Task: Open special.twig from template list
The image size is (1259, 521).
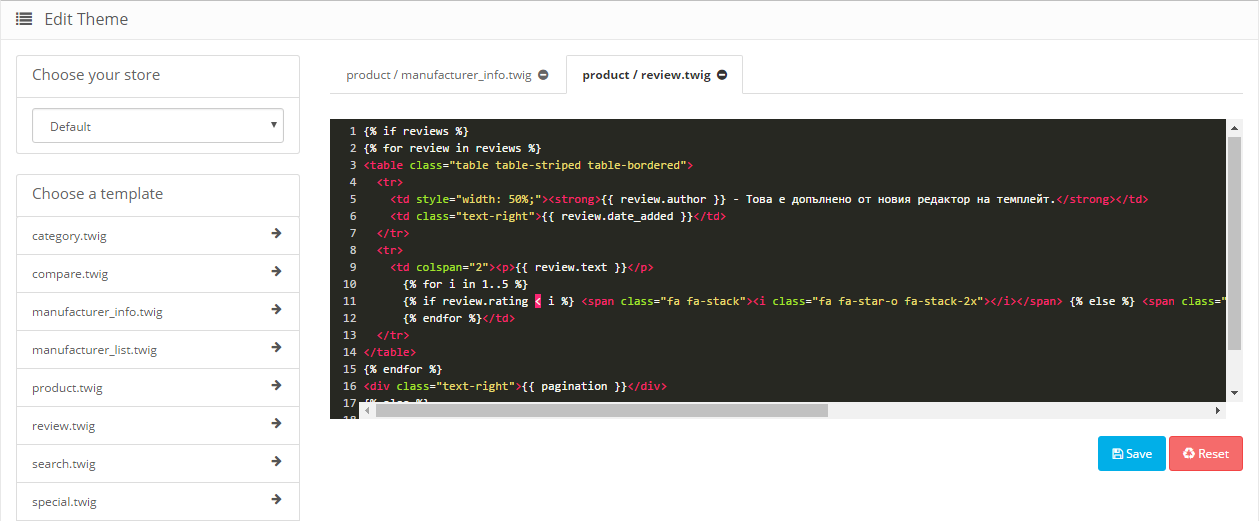Action: (64, 502)
